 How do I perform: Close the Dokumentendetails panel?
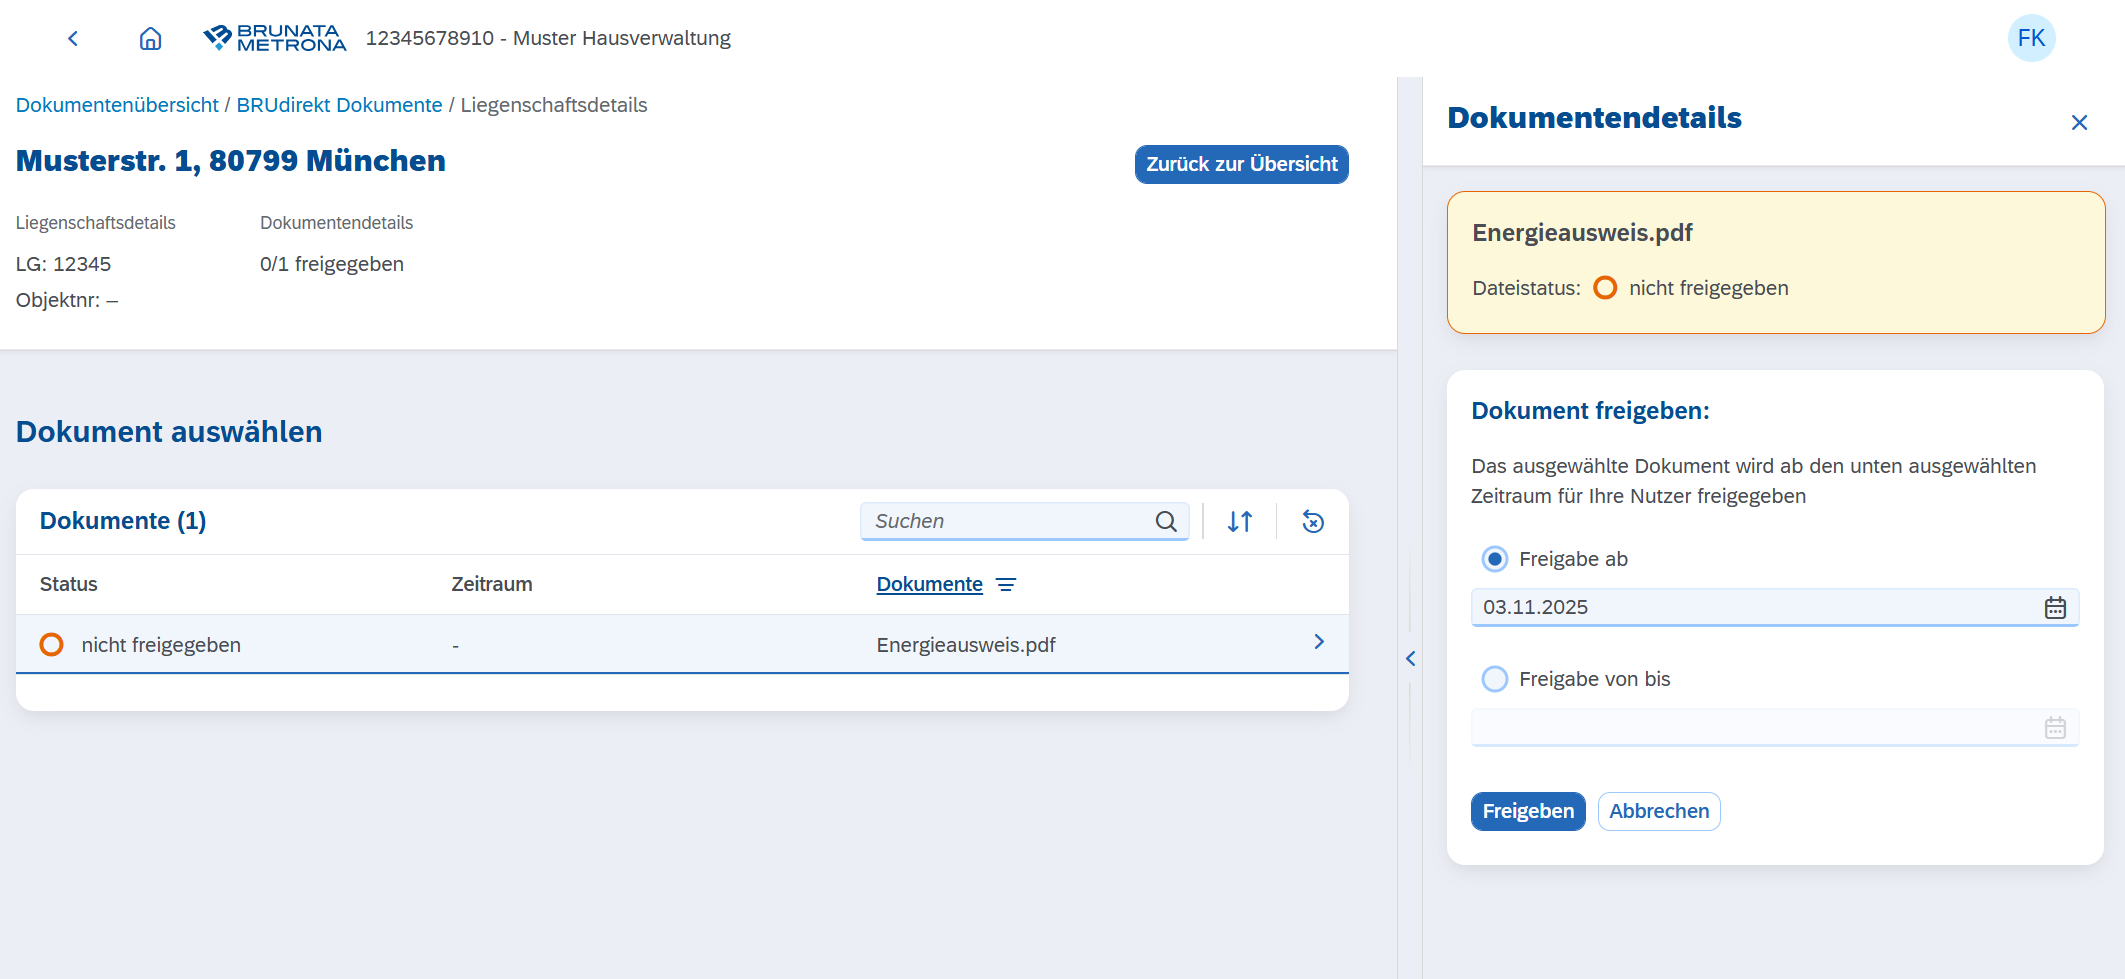(2079, 123)
